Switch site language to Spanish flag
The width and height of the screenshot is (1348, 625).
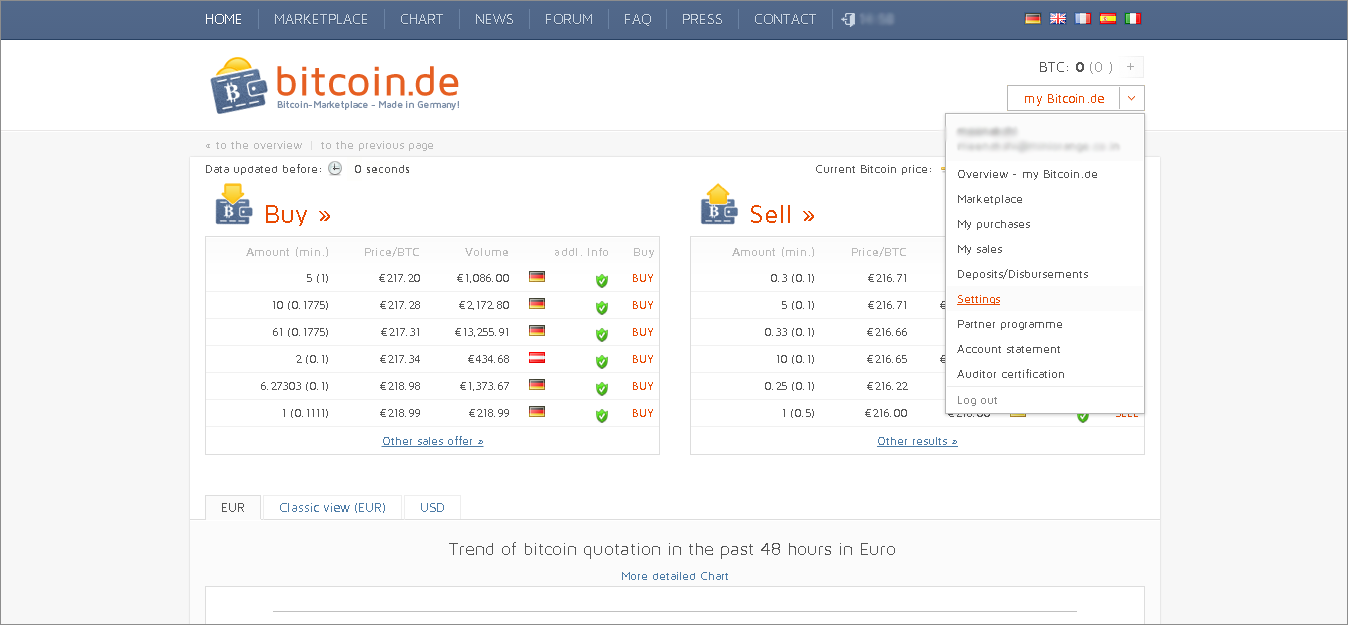[x=1108, y=18]
